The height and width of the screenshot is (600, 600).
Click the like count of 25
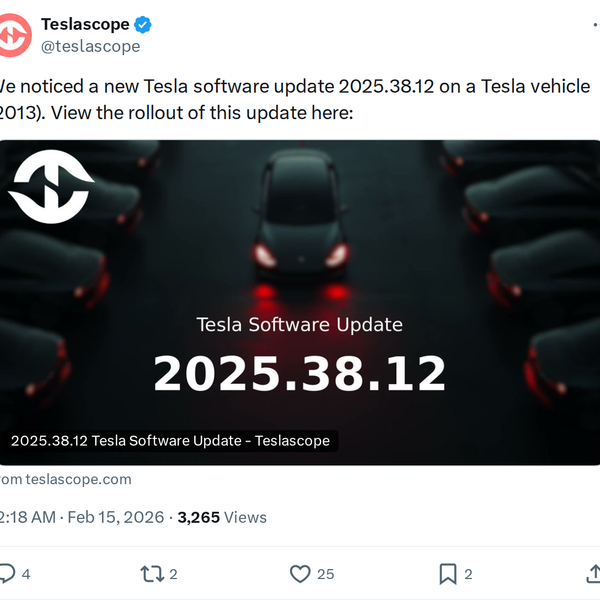coord(326,574)
